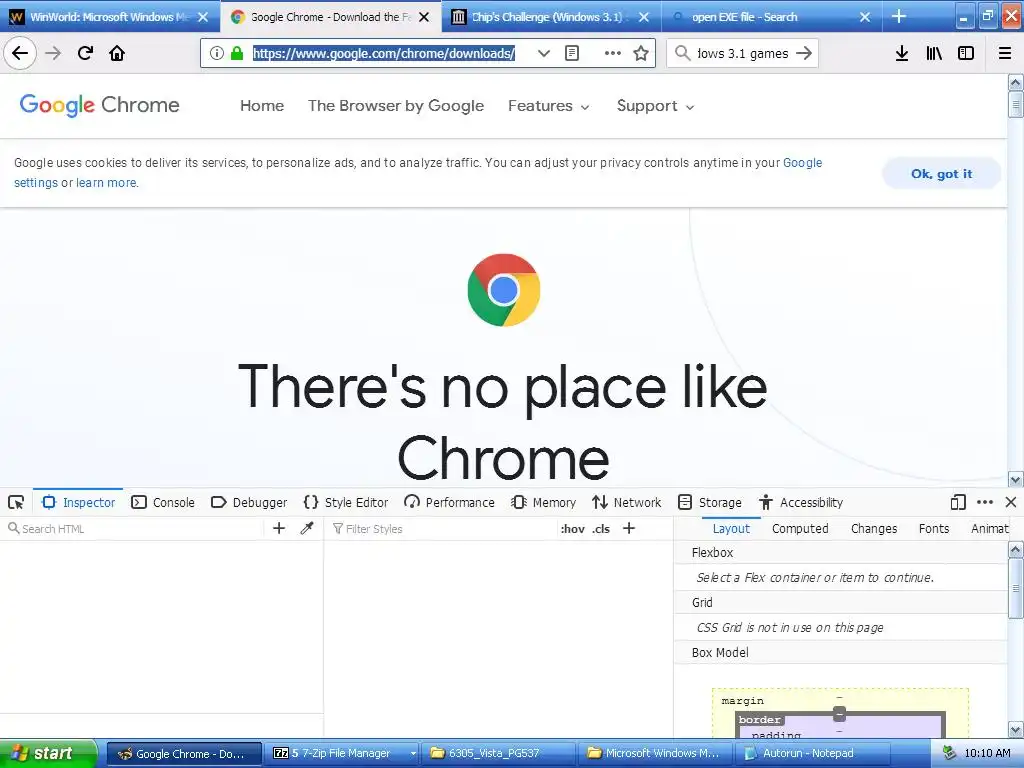The width and height of the screenshot is (1024, 768).
Task: Pick an element from the page
Action: 16,502
